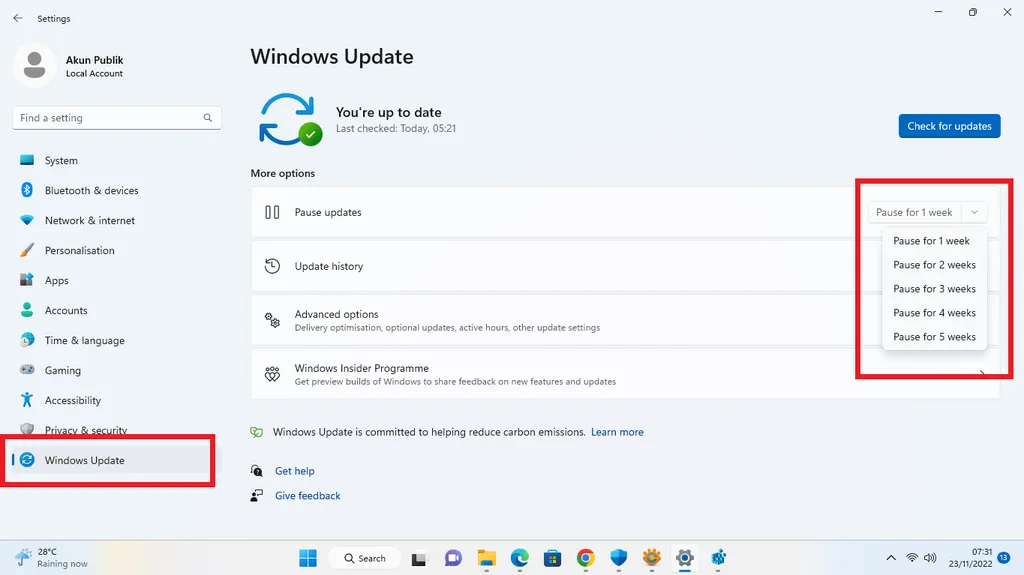Choose "Pause for 3 weeks" from dropdown
Screen dimensions: 1024x575
[x=934, y=289]
